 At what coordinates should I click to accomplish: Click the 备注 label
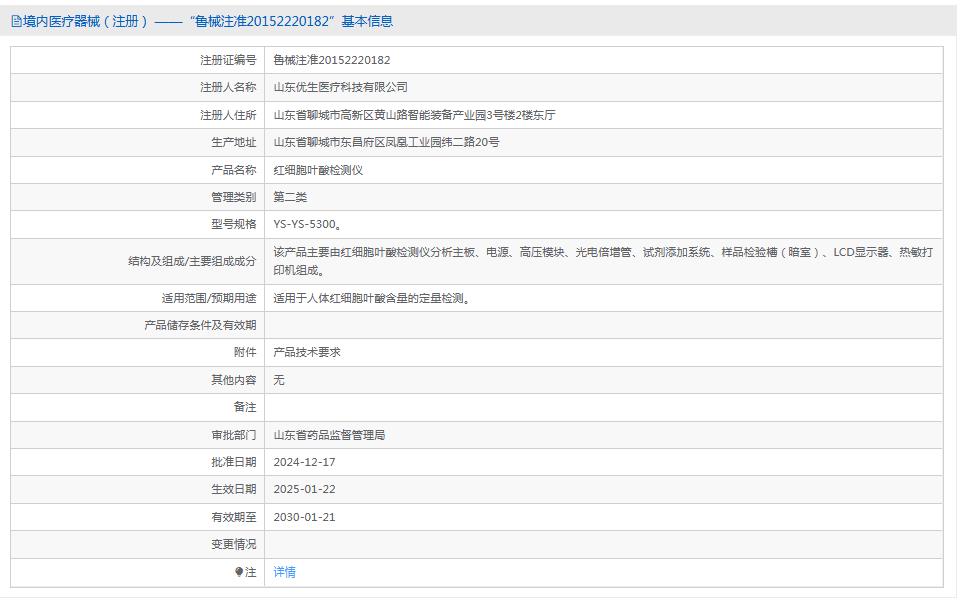tap(245, 407)
